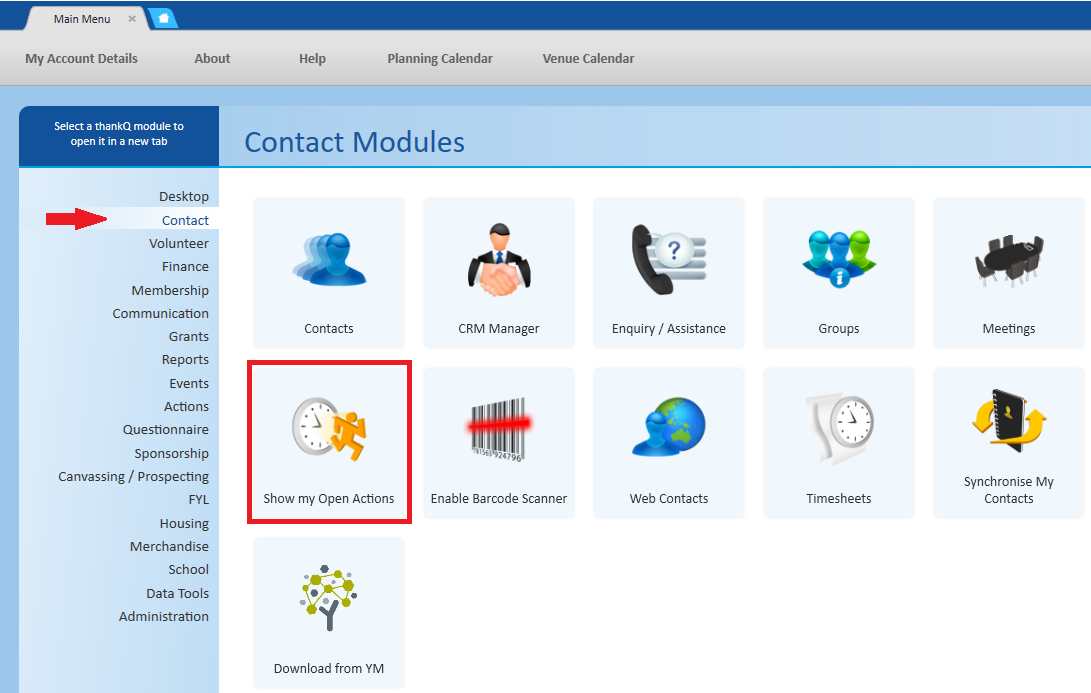Click the home tab icon

point(164,18)
